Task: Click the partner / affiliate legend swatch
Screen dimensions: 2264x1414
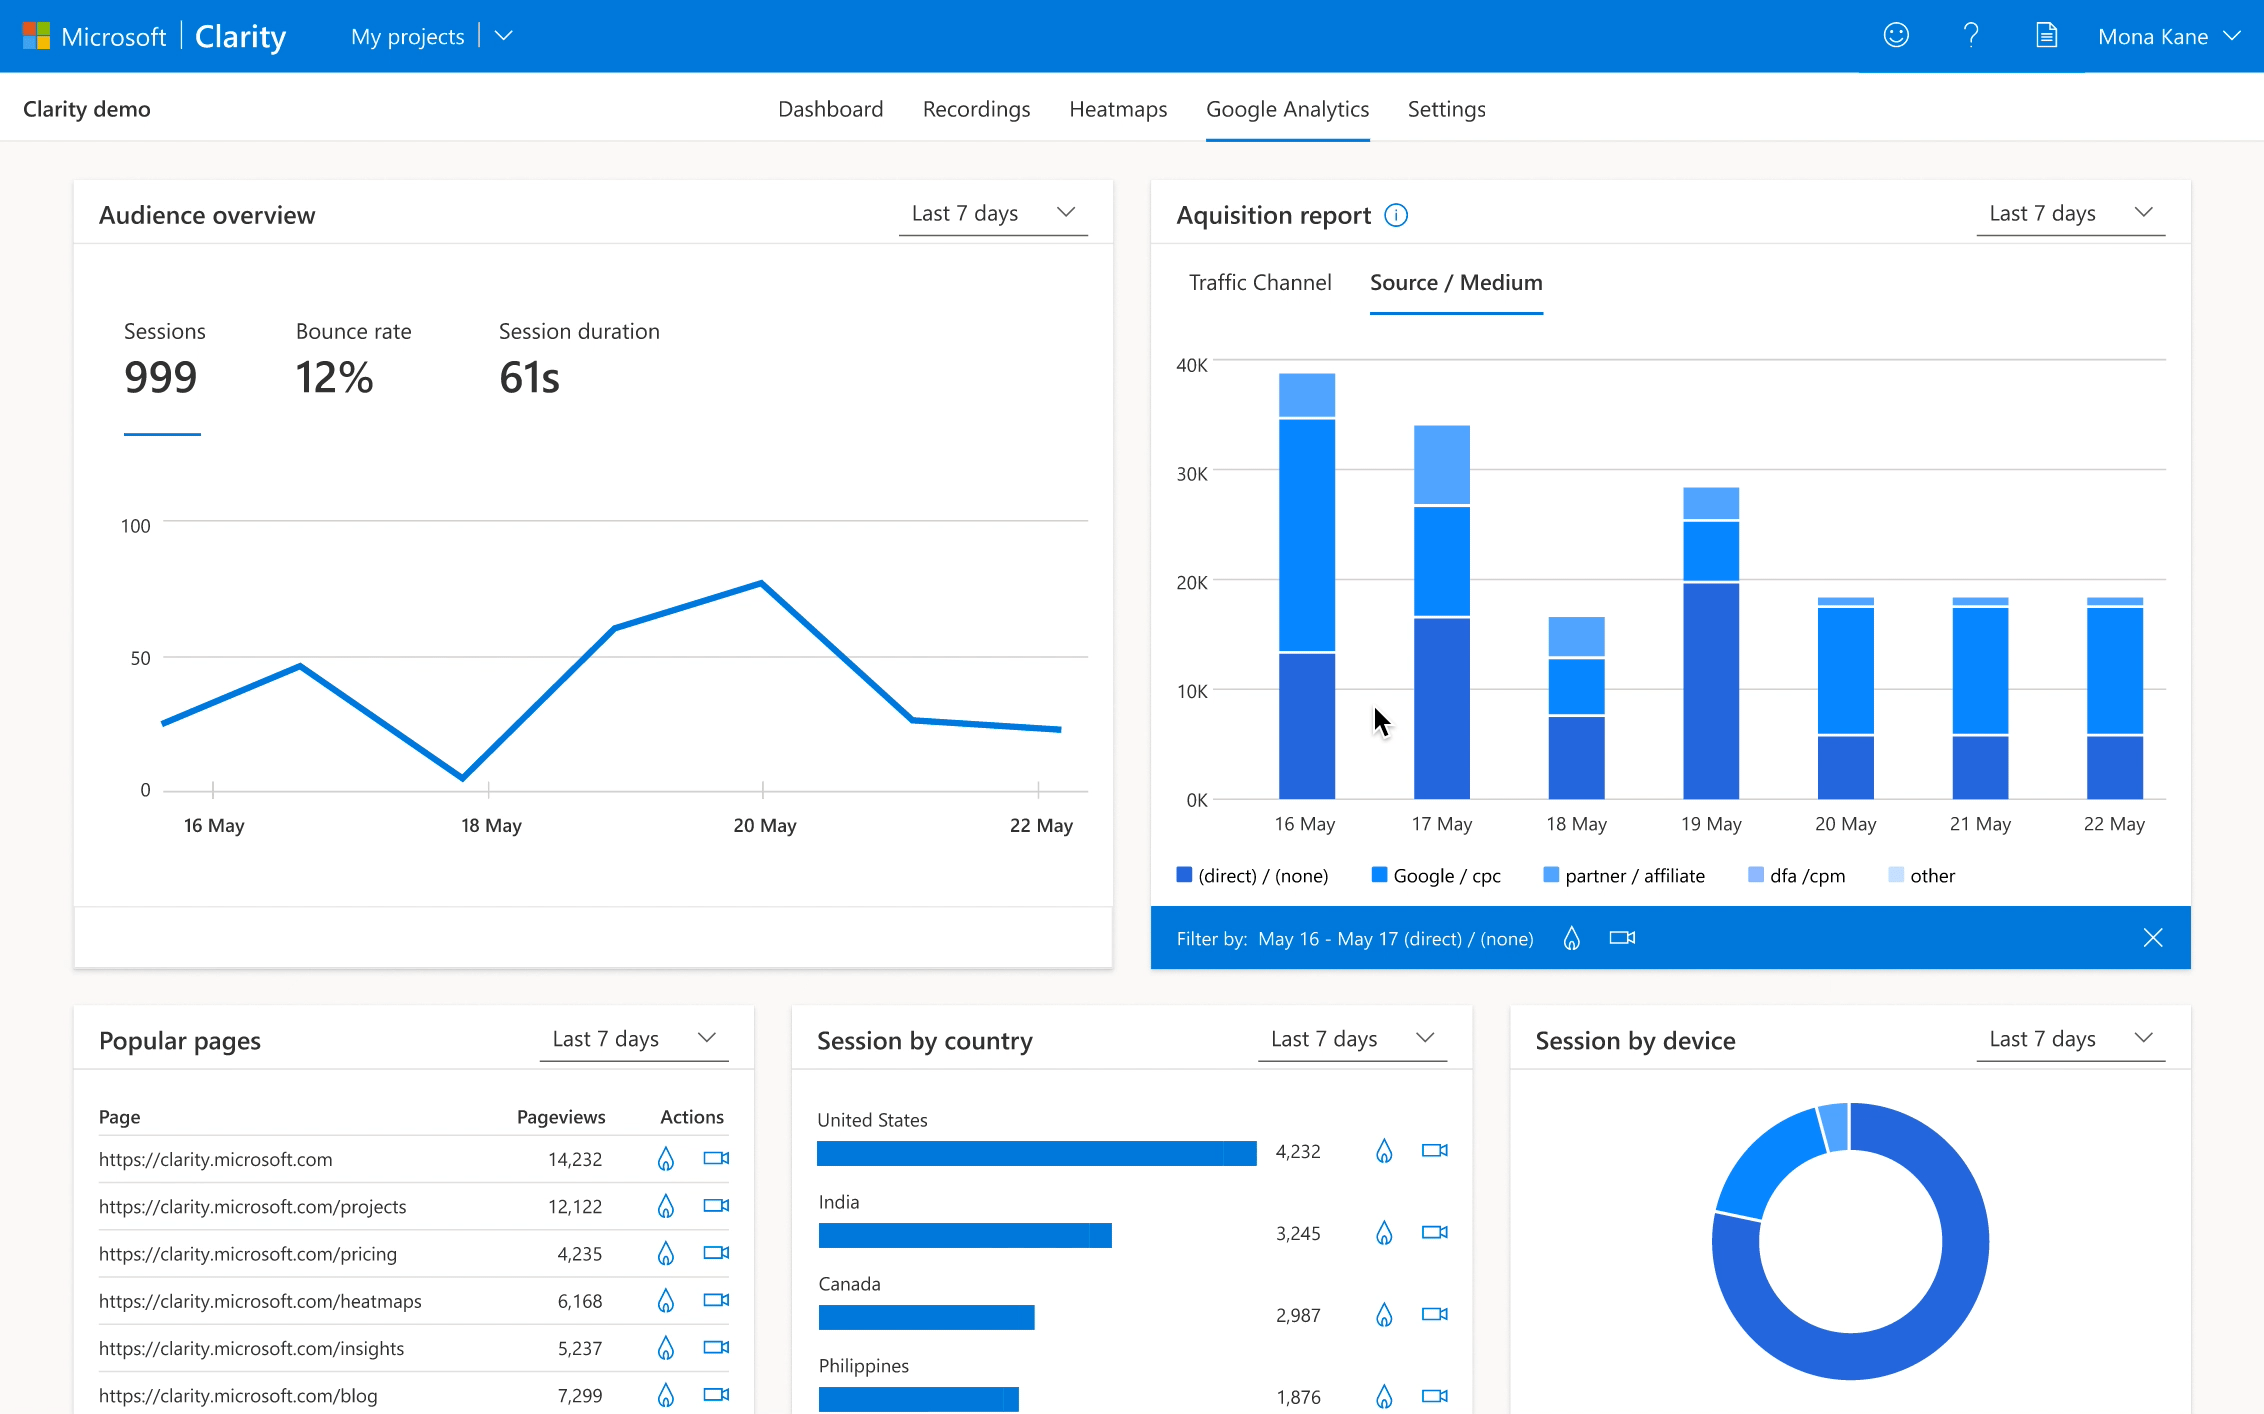Action: click(x=1551, y=875)
